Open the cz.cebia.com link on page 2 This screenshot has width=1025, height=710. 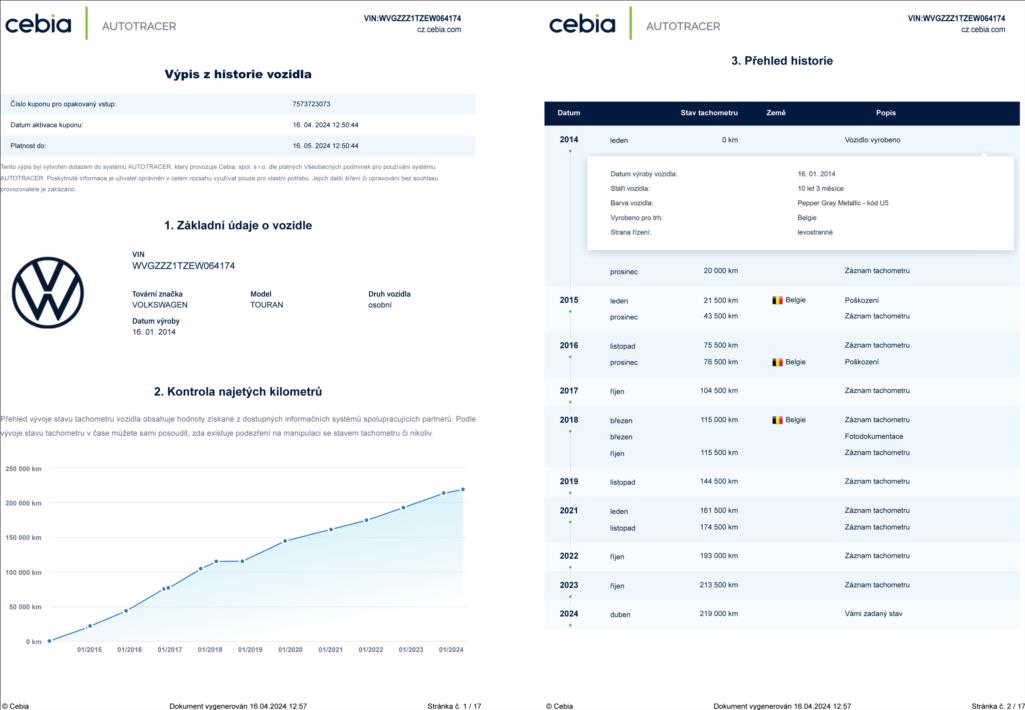coord(982,30)
